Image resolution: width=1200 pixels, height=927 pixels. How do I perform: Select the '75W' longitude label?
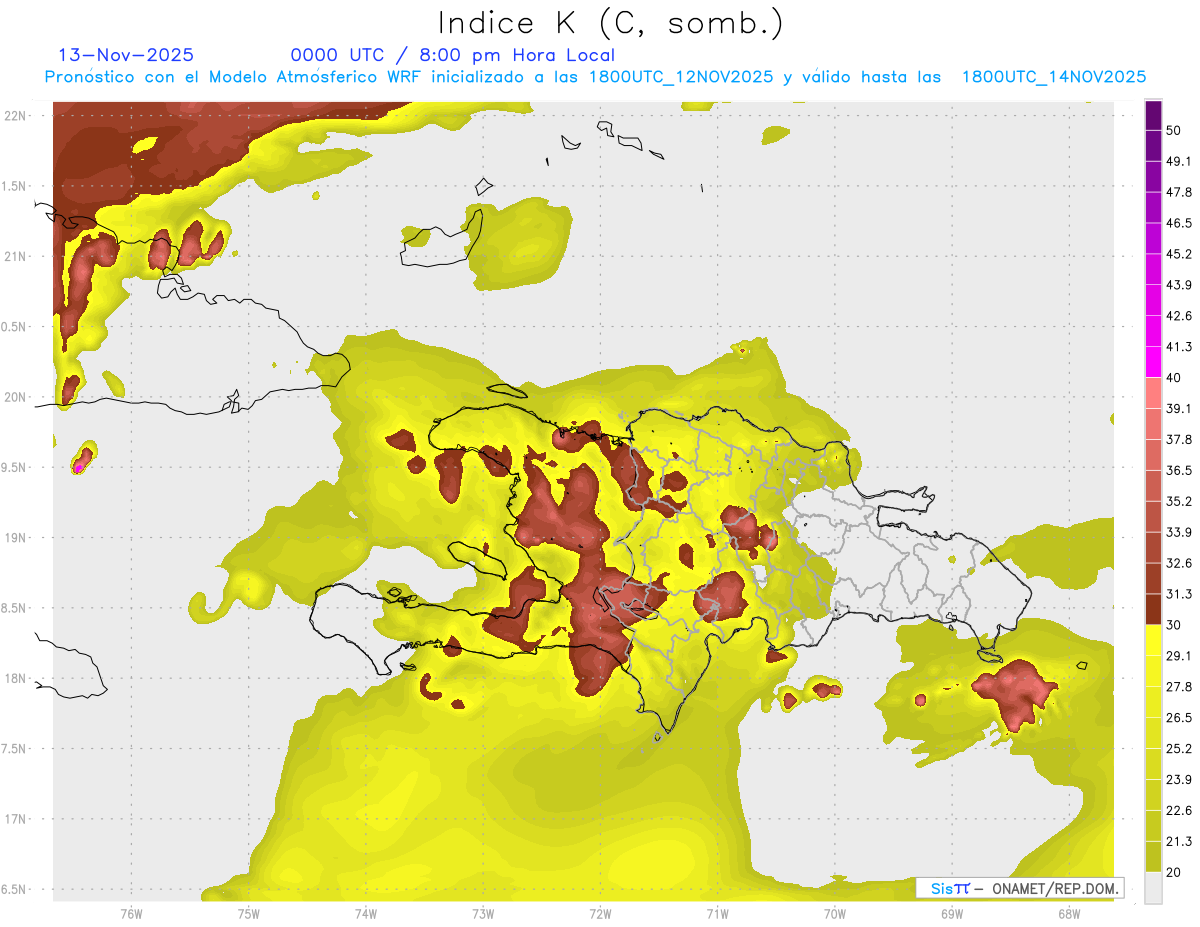coord(248,914)
